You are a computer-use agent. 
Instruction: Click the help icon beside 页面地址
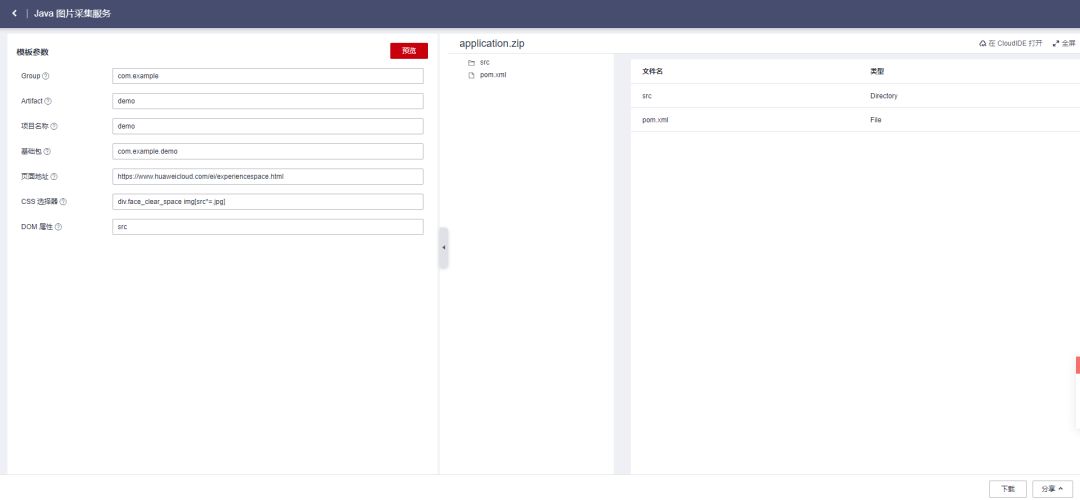pyautogui.click(x=54, y=177)
